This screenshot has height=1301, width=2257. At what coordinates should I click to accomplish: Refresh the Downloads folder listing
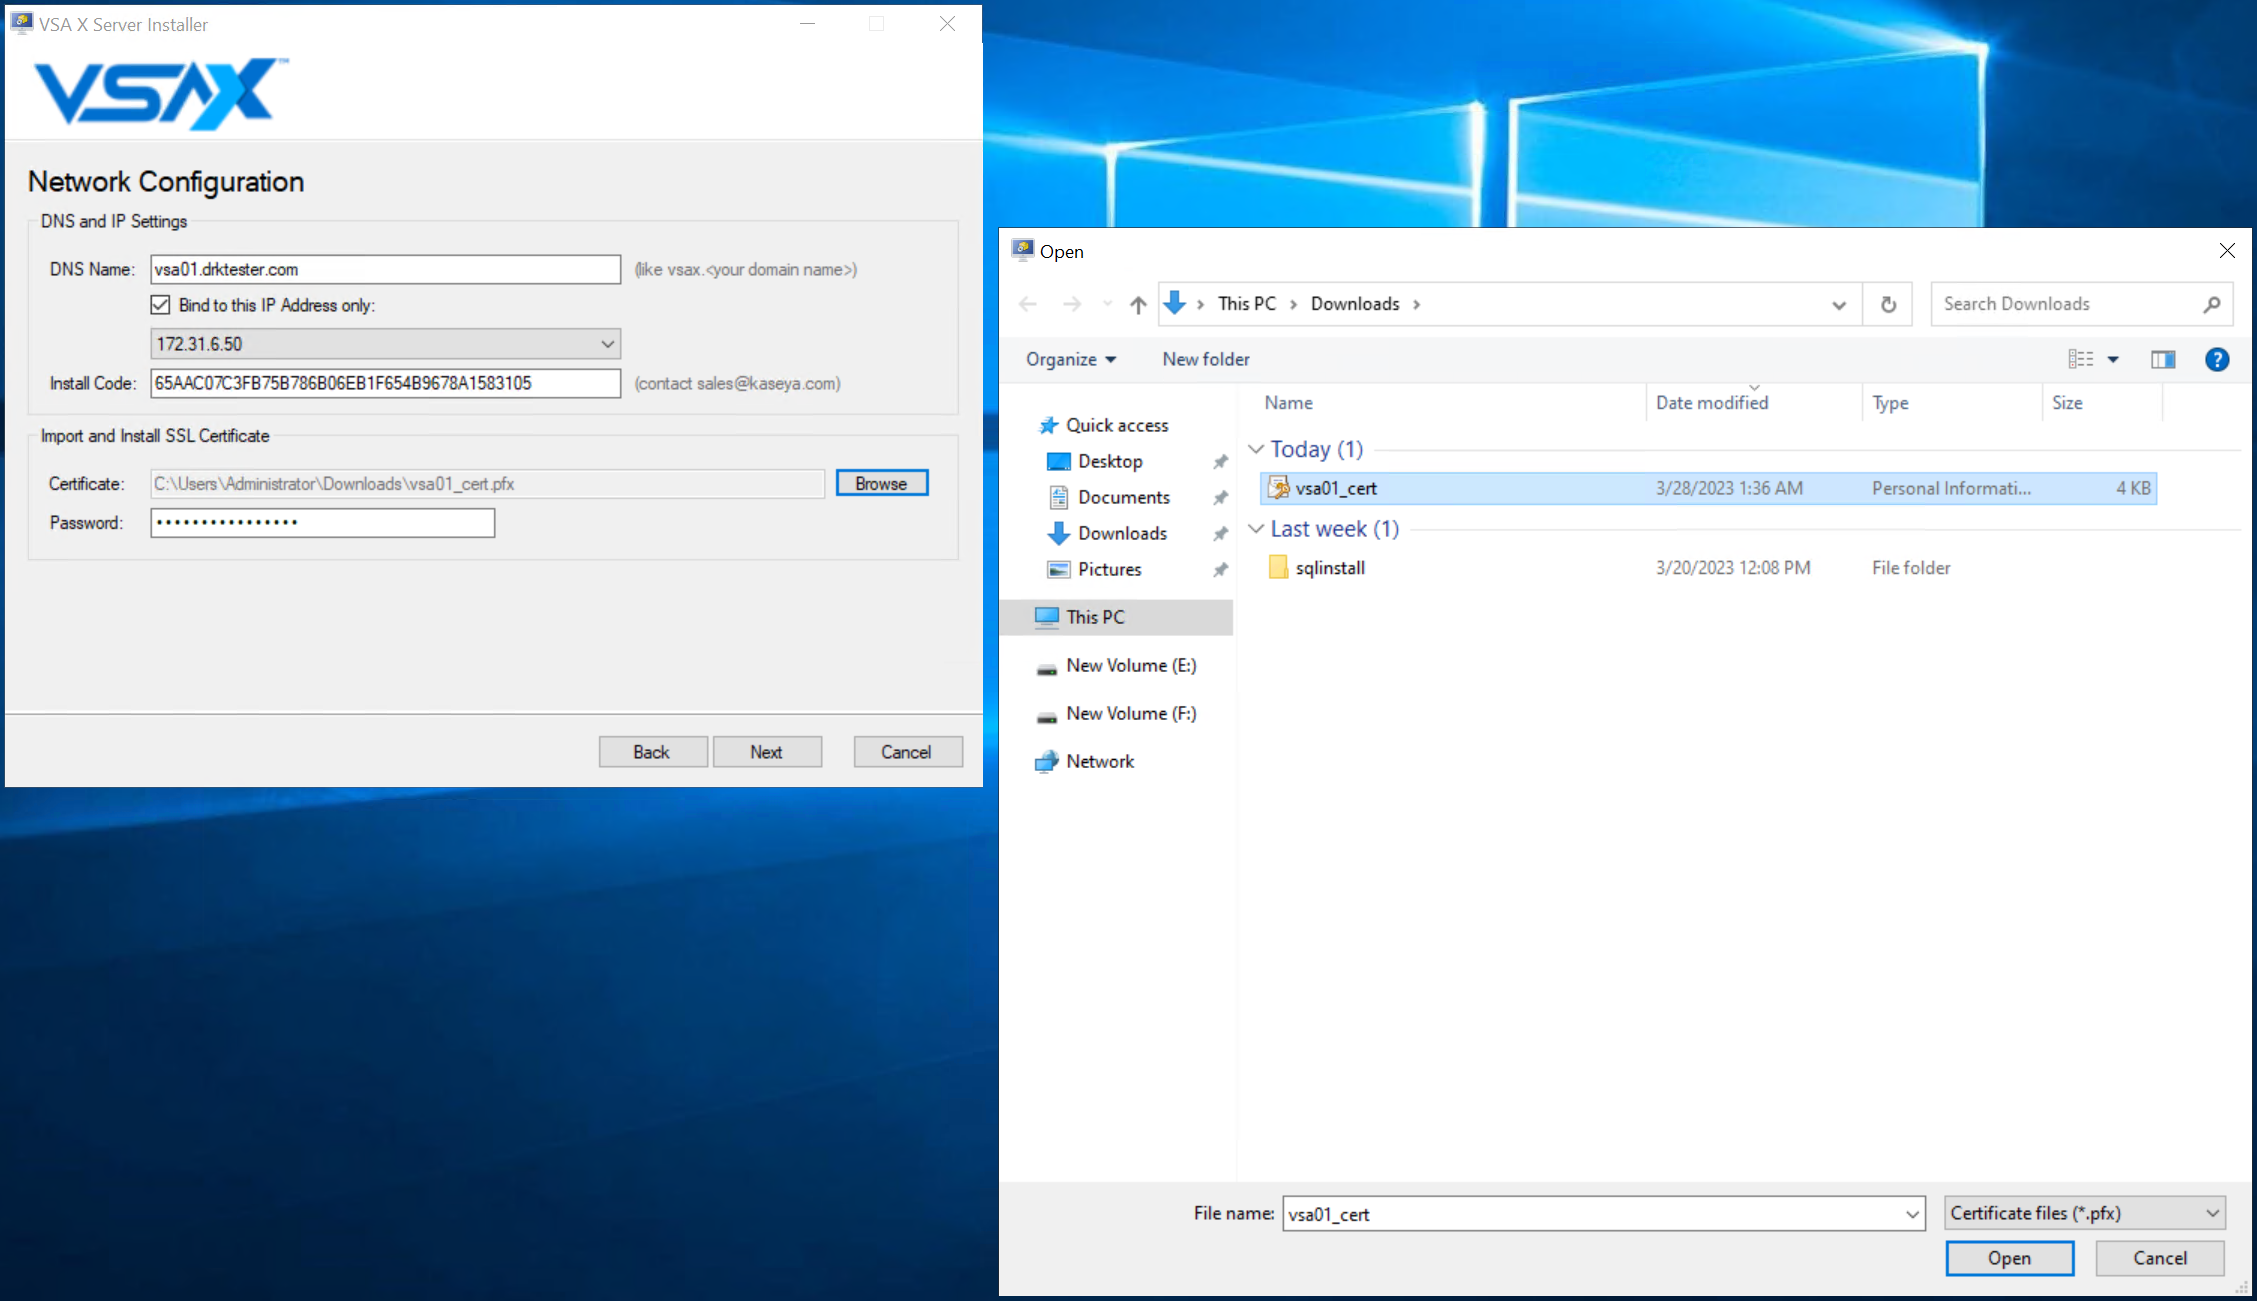point(1888,304)
